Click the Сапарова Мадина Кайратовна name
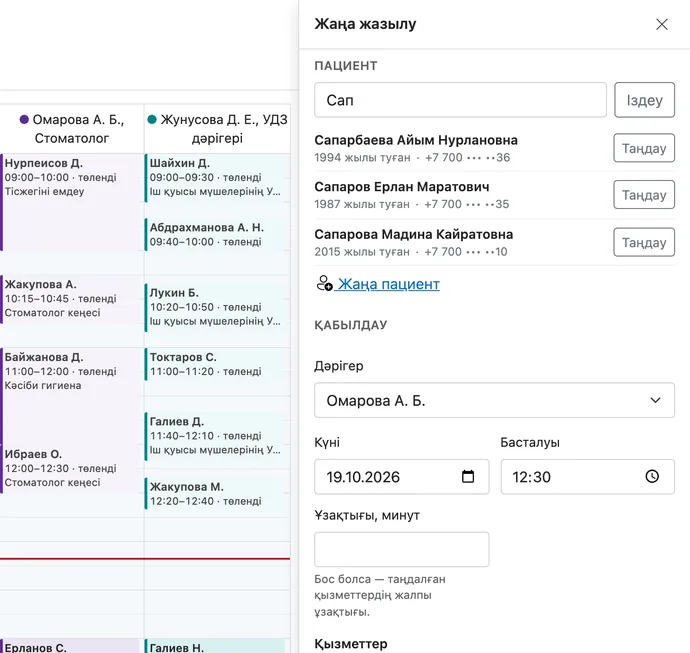This screenshot has width=690, height=653. tap(414, 235)
